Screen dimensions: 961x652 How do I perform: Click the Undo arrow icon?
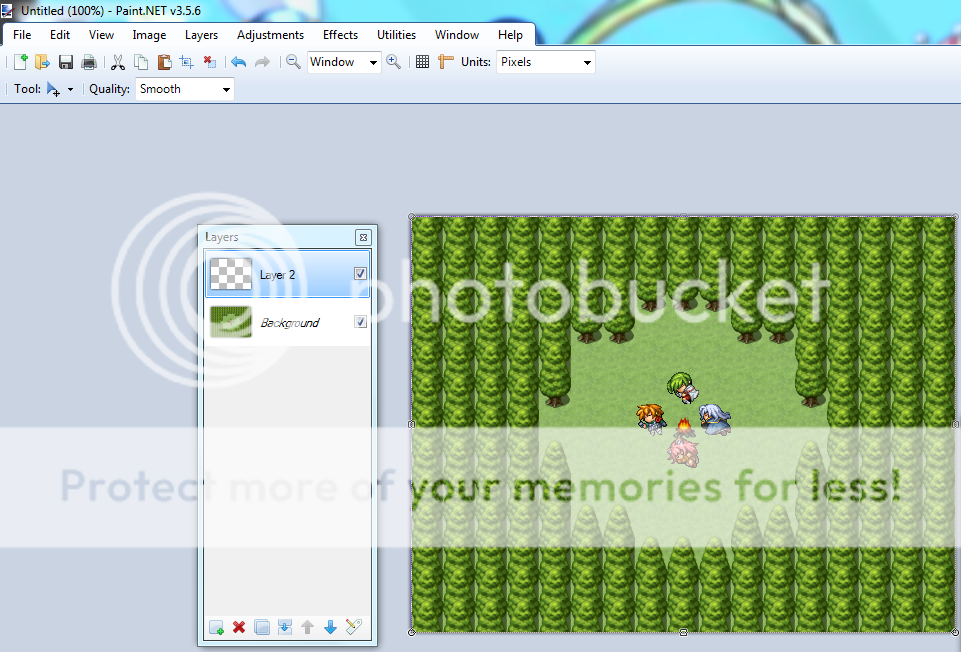tap(238, 62)
